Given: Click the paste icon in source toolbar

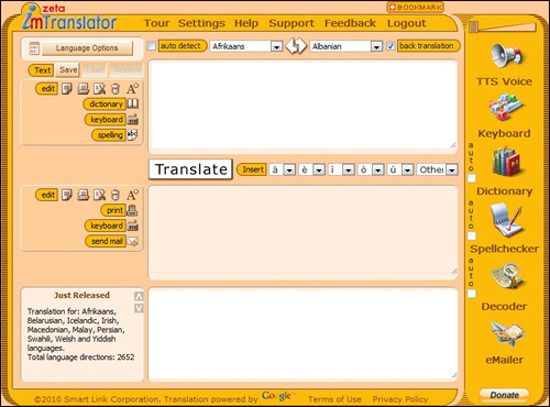Looking at the screenshot, I should click(x=83, y=88).
